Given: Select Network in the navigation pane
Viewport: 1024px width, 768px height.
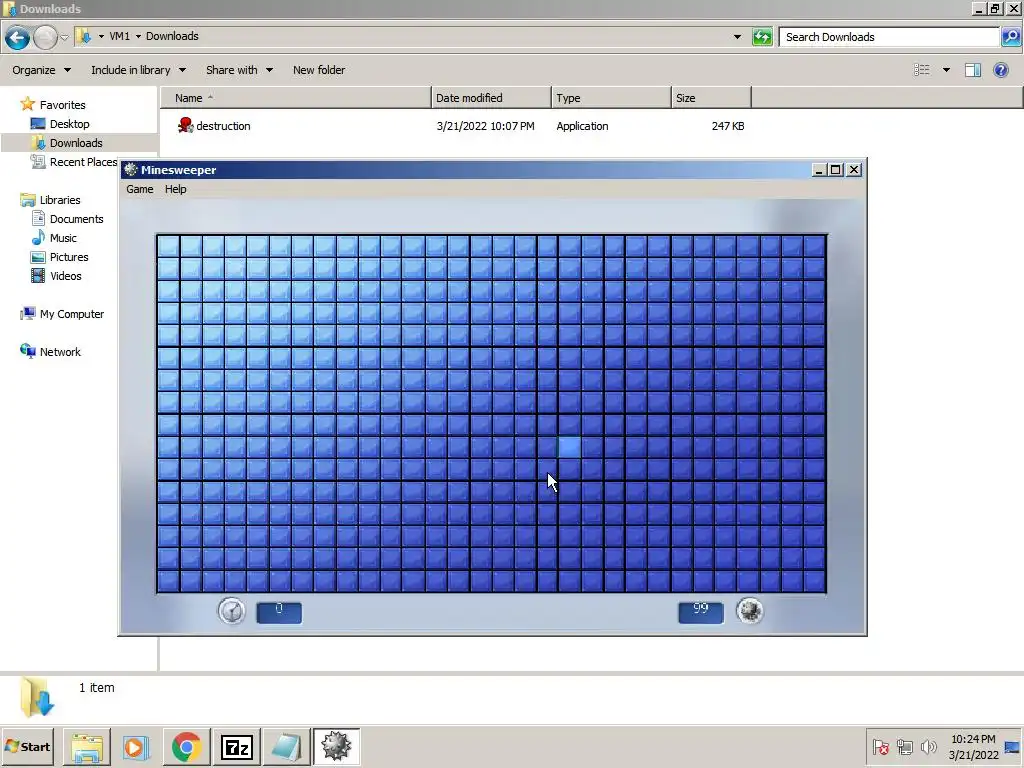Looking at the screenshot, I should (60, 351).
